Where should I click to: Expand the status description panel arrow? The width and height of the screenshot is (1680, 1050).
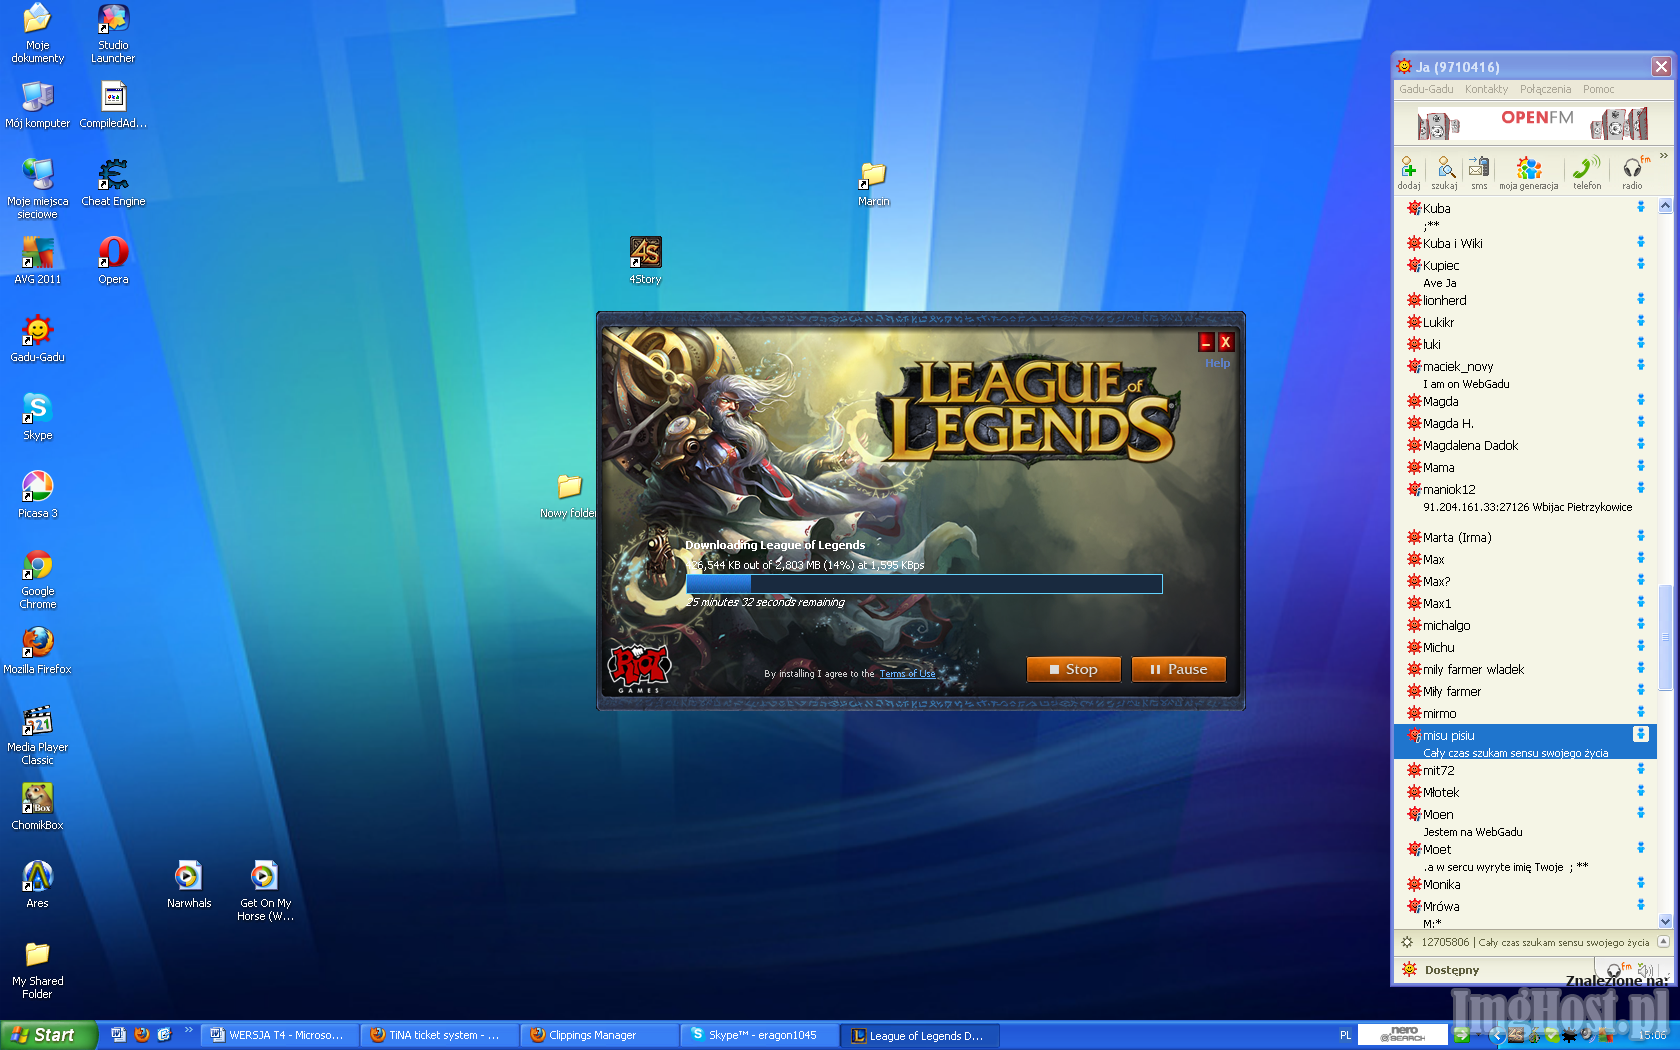(x=1663, y=941)
